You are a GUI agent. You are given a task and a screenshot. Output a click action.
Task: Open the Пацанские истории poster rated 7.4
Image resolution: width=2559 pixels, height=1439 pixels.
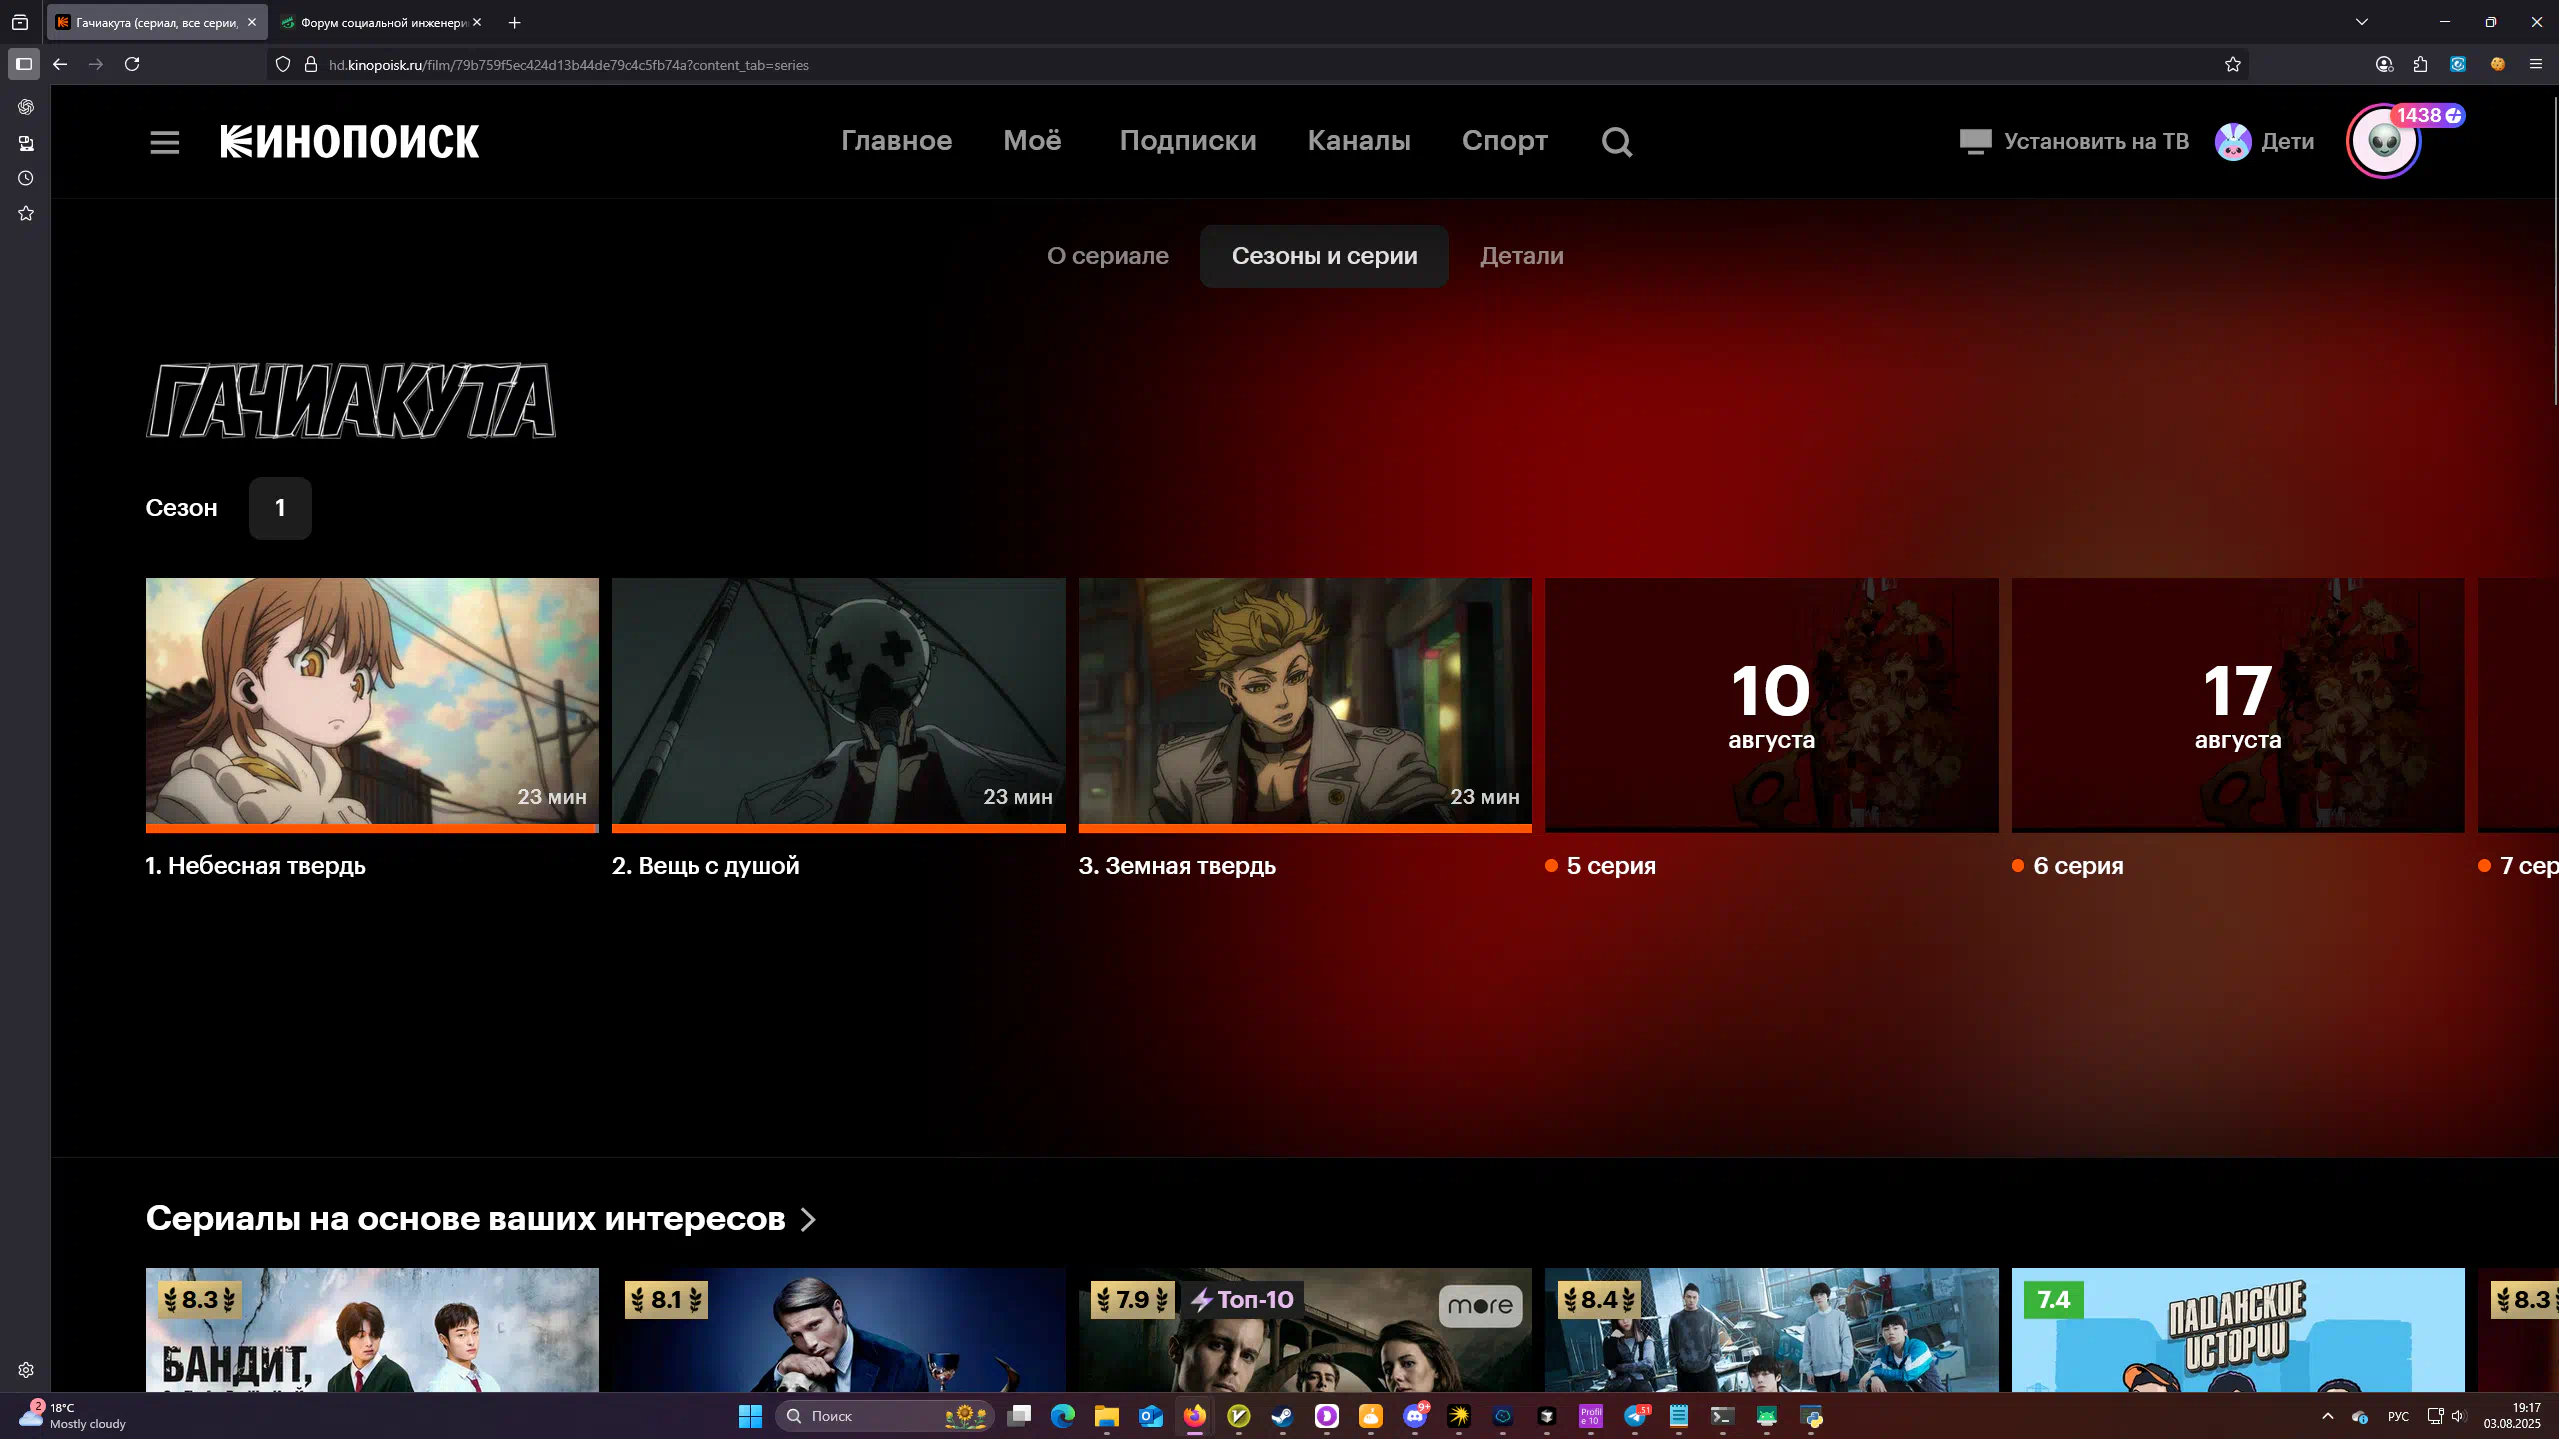click(x=2238, y=1330)
